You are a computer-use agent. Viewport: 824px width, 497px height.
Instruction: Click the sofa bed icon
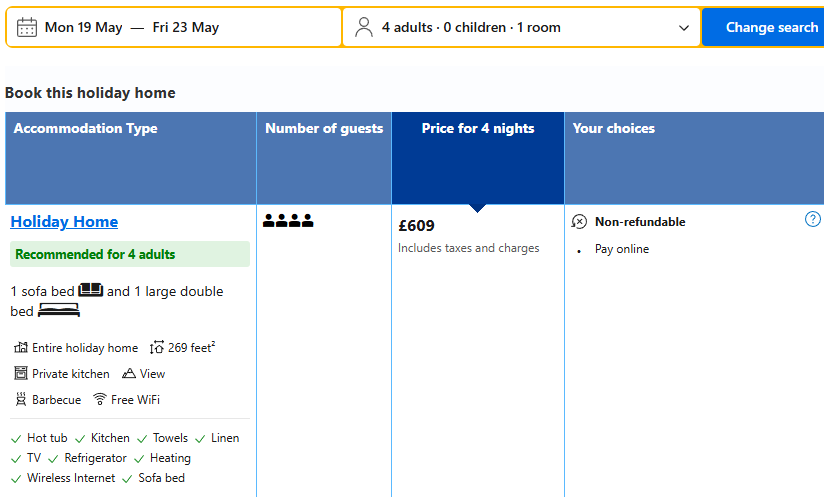[x=91, y=290]
